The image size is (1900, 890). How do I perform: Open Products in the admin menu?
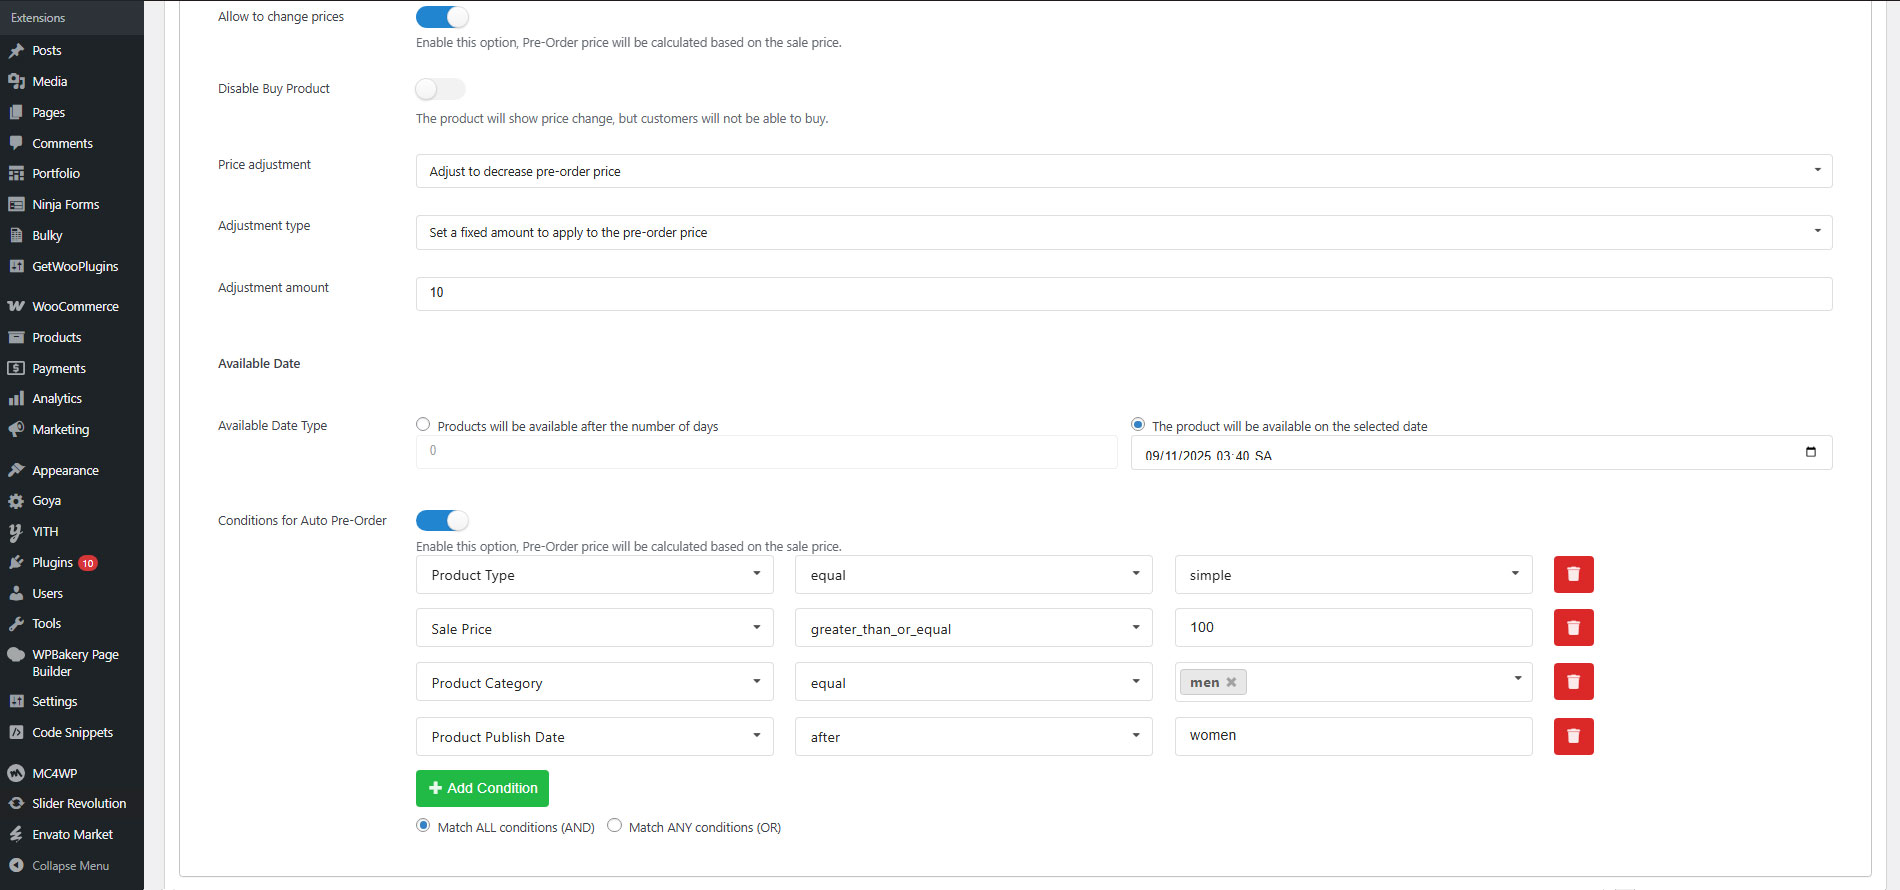coord(57,337)
